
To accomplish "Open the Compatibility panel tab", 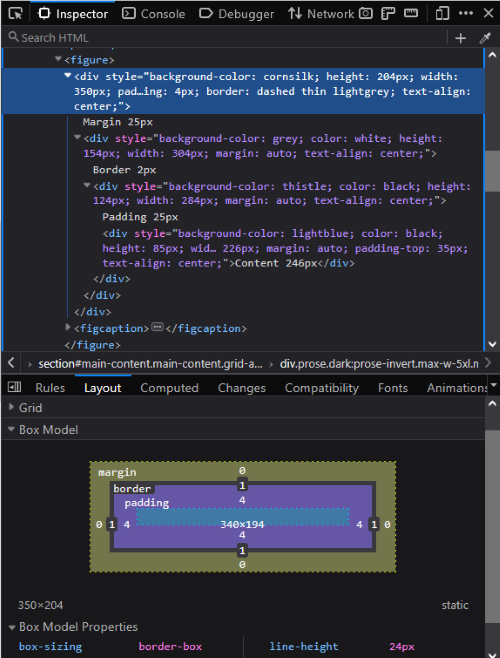I will [x=322, y=388].
